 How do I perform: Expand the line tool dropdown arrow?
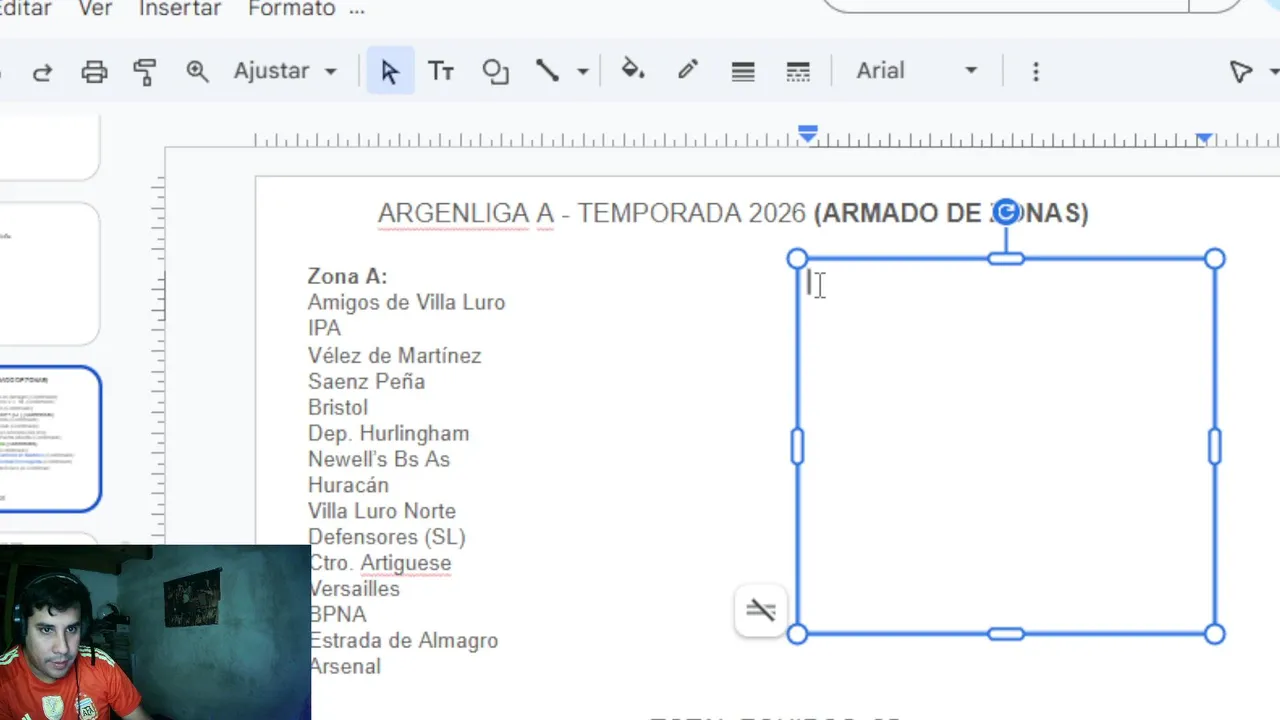(x=582, y=72)
